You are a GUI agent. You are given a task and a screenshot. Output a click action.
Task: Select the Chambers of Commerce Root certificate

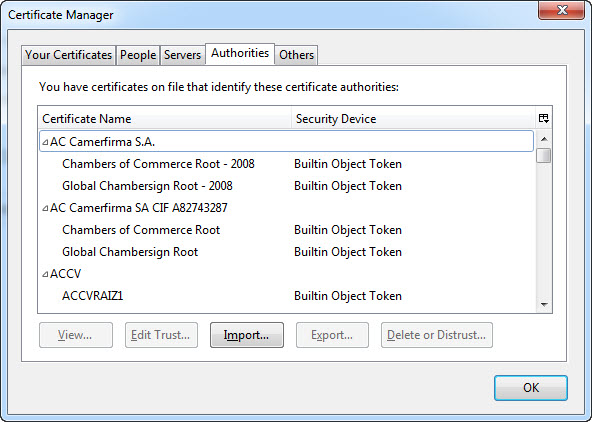coord(141,230)
